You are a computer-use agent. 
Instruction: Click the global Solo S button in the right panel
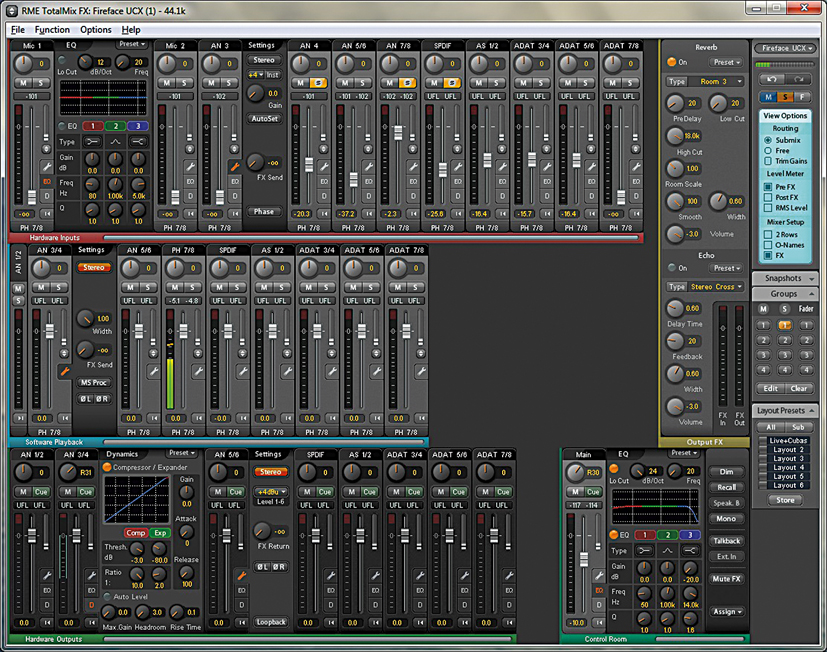point(785,97)
